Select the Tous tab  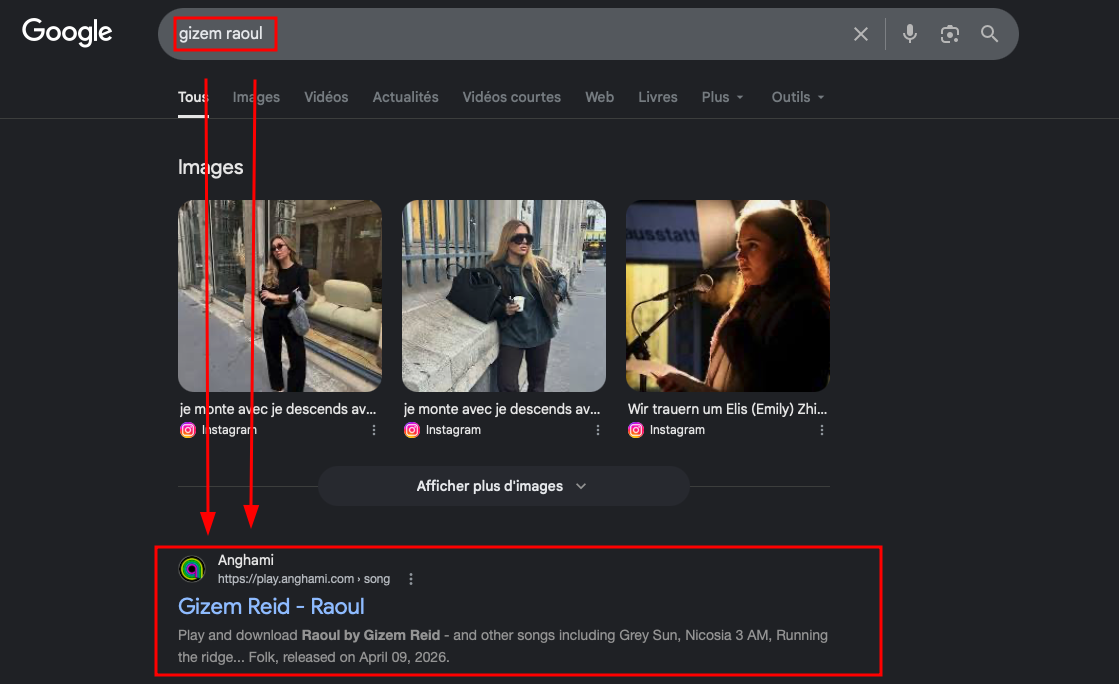point(193,97)
